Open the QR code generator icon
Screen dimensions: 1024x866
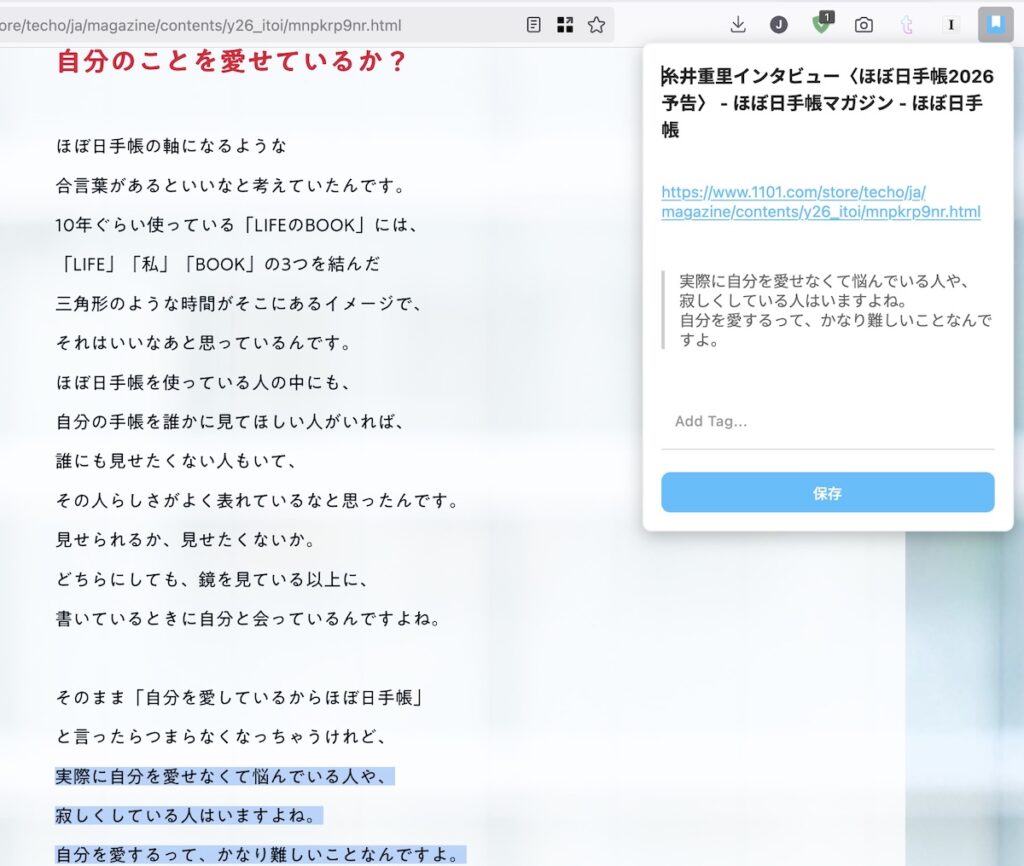[x=565, y=25]
